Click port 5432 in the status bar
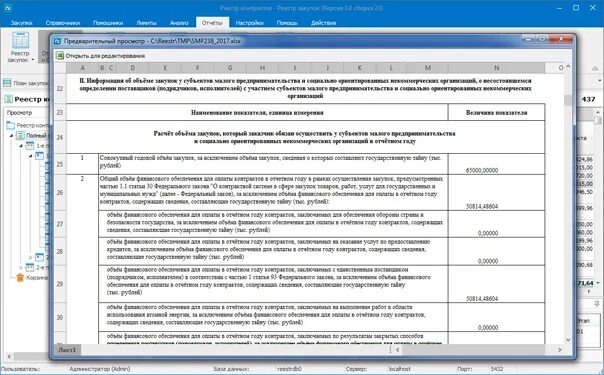Screen dimensions: 604x375 tap(497, 368)
